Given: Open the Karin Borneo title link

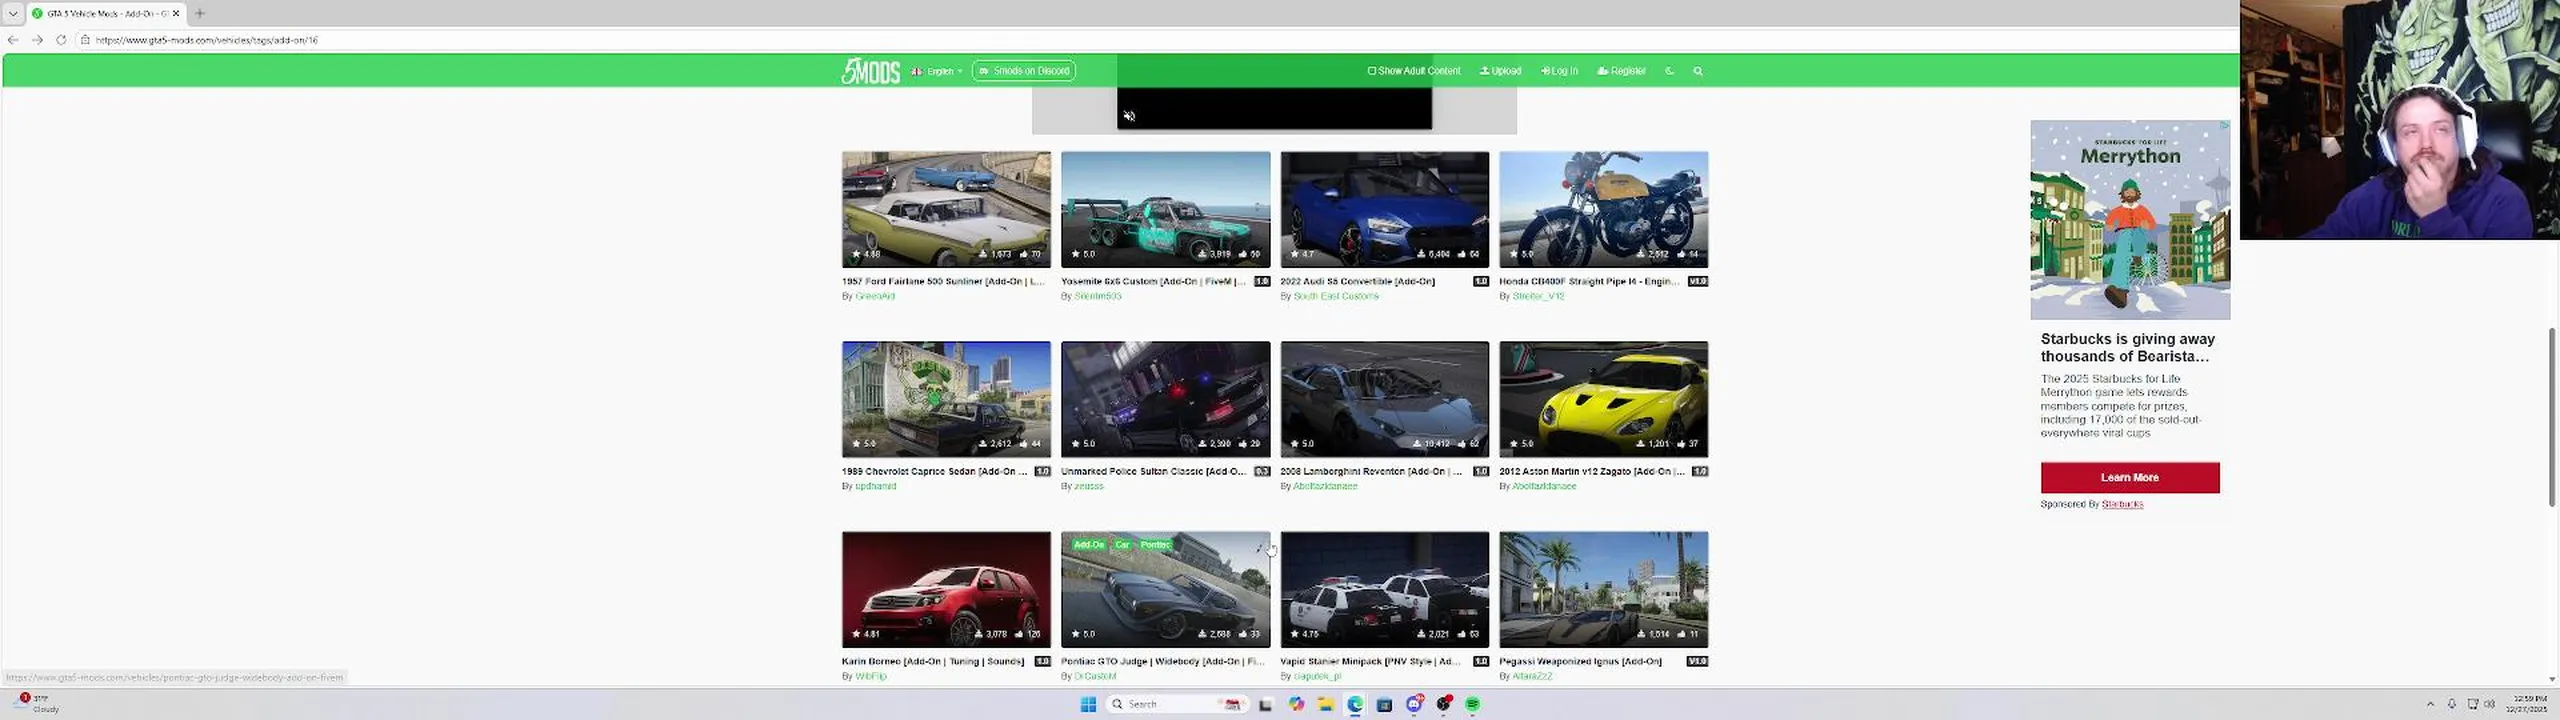Looking at the screenshot, I should (x=932, y=662).
